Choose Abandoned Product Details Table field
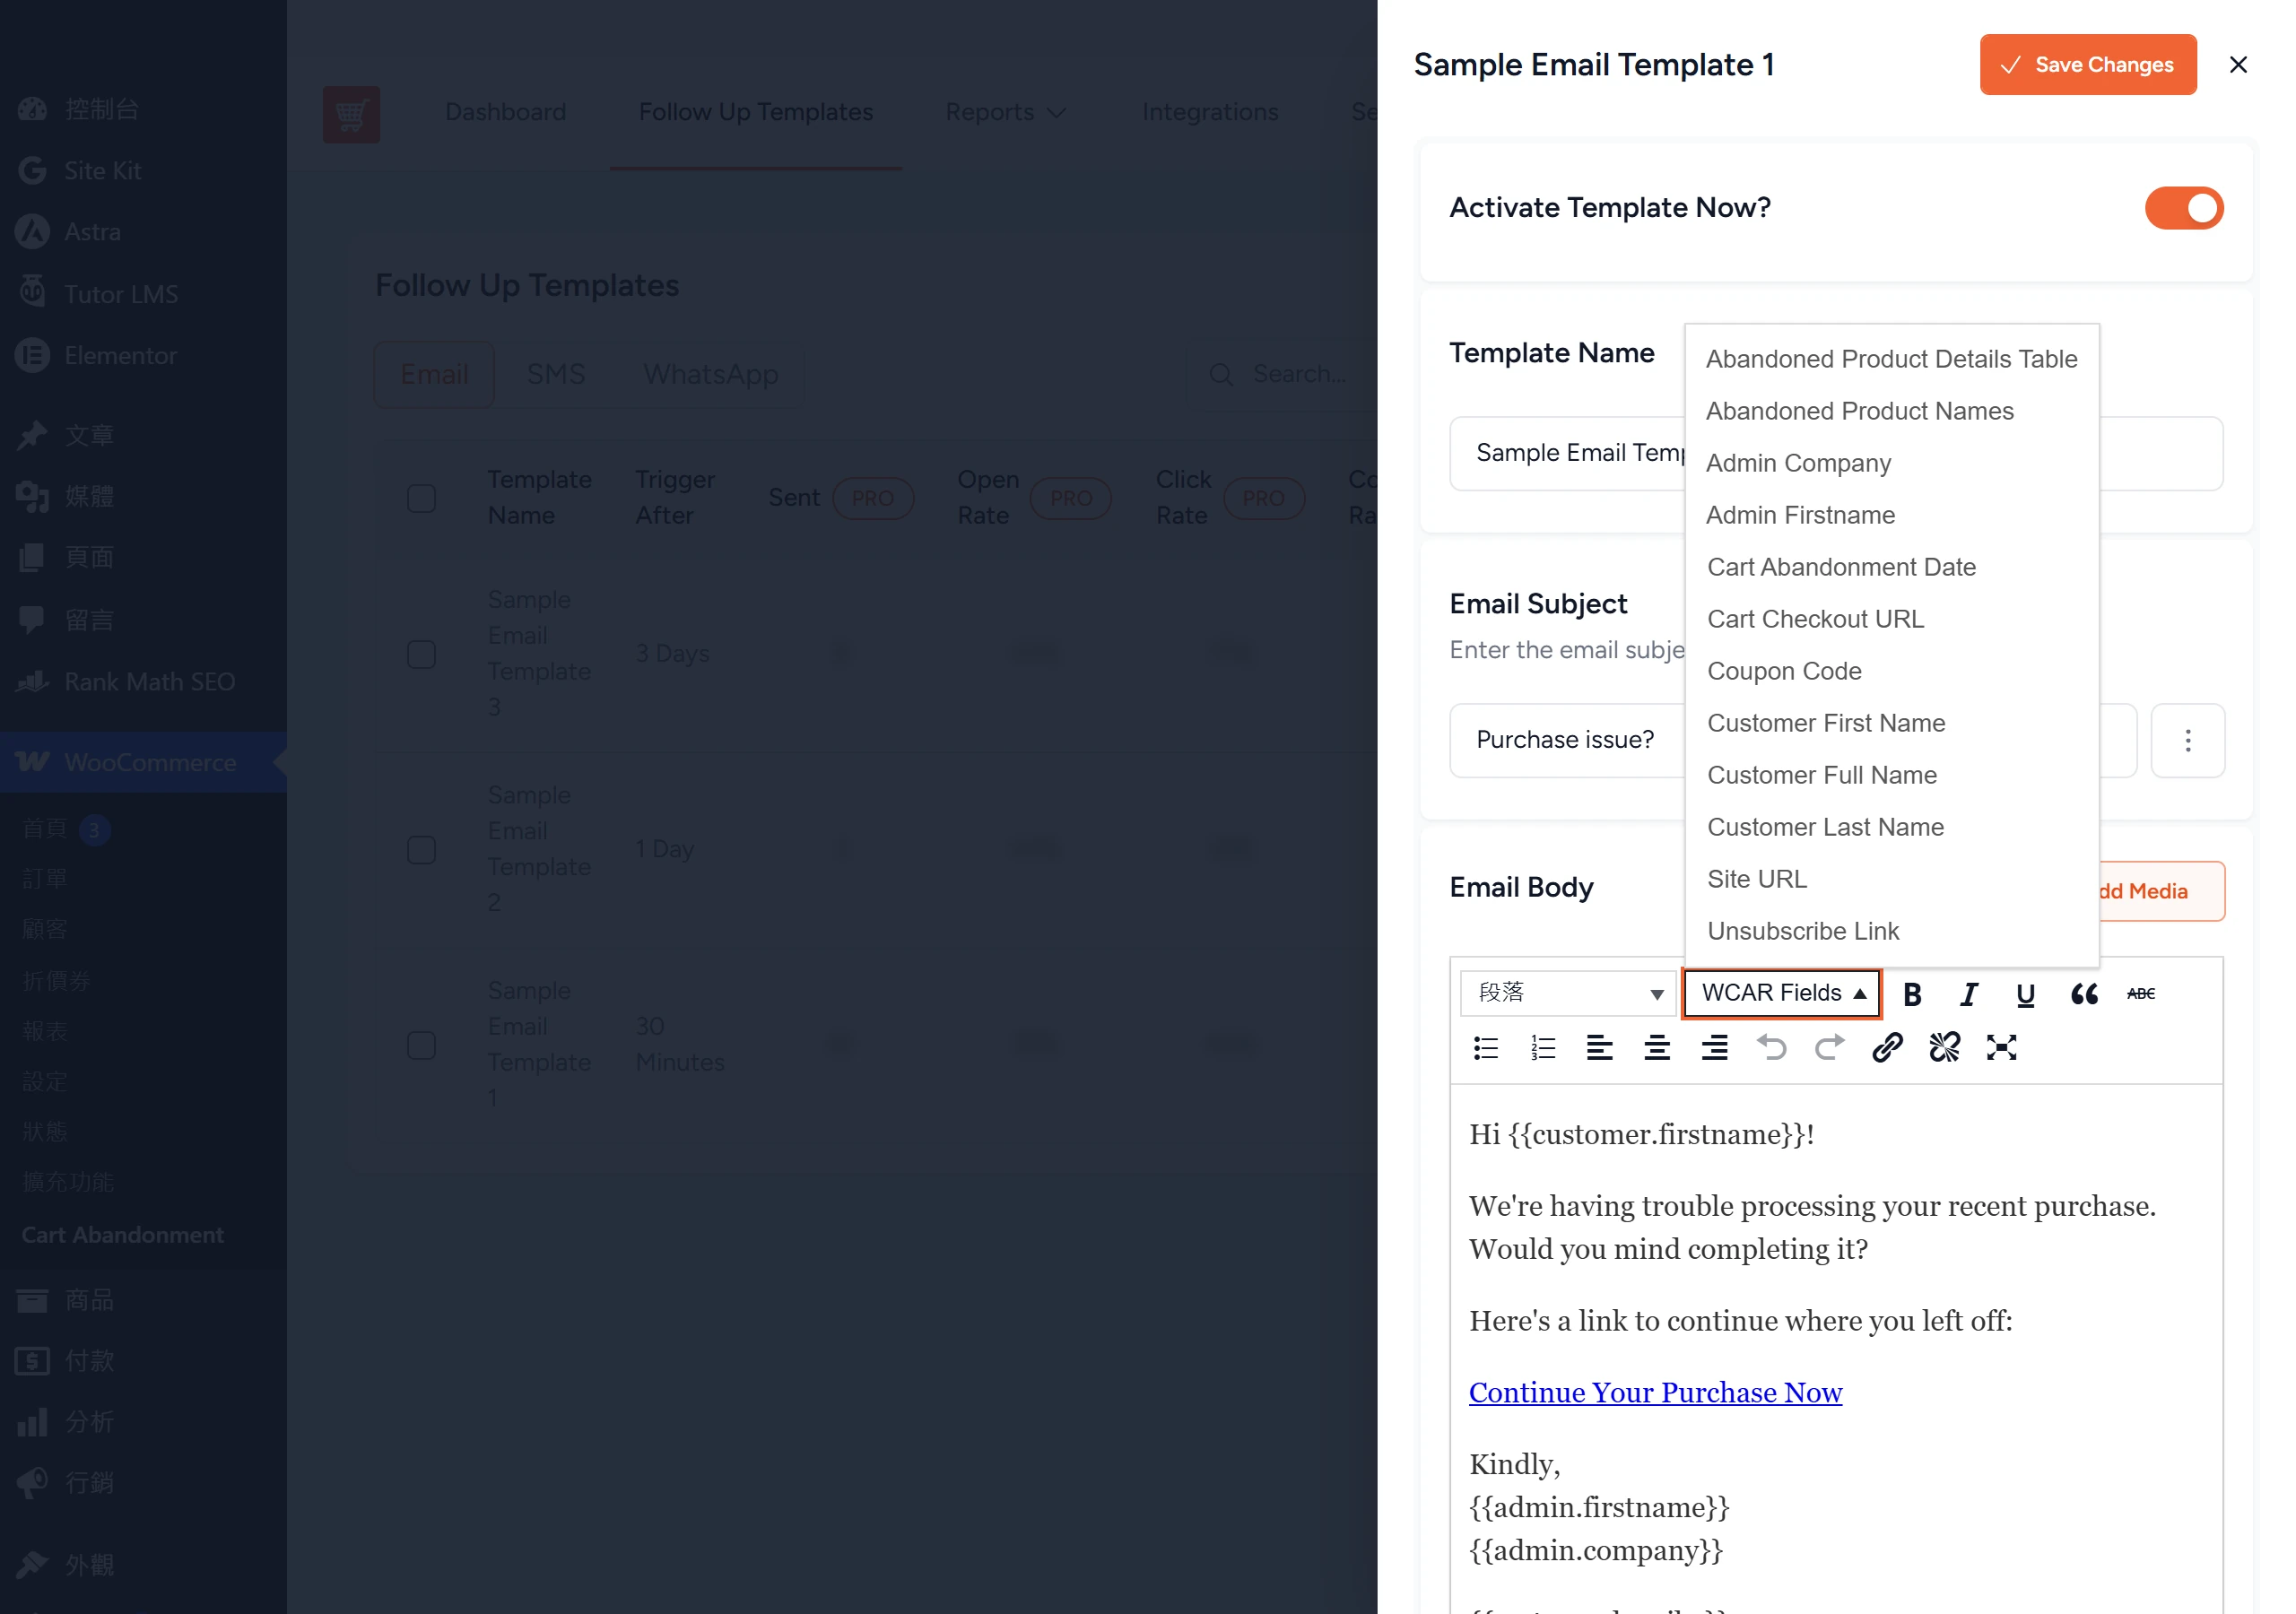The image size is (2296, 1614). coord(1891,359)
